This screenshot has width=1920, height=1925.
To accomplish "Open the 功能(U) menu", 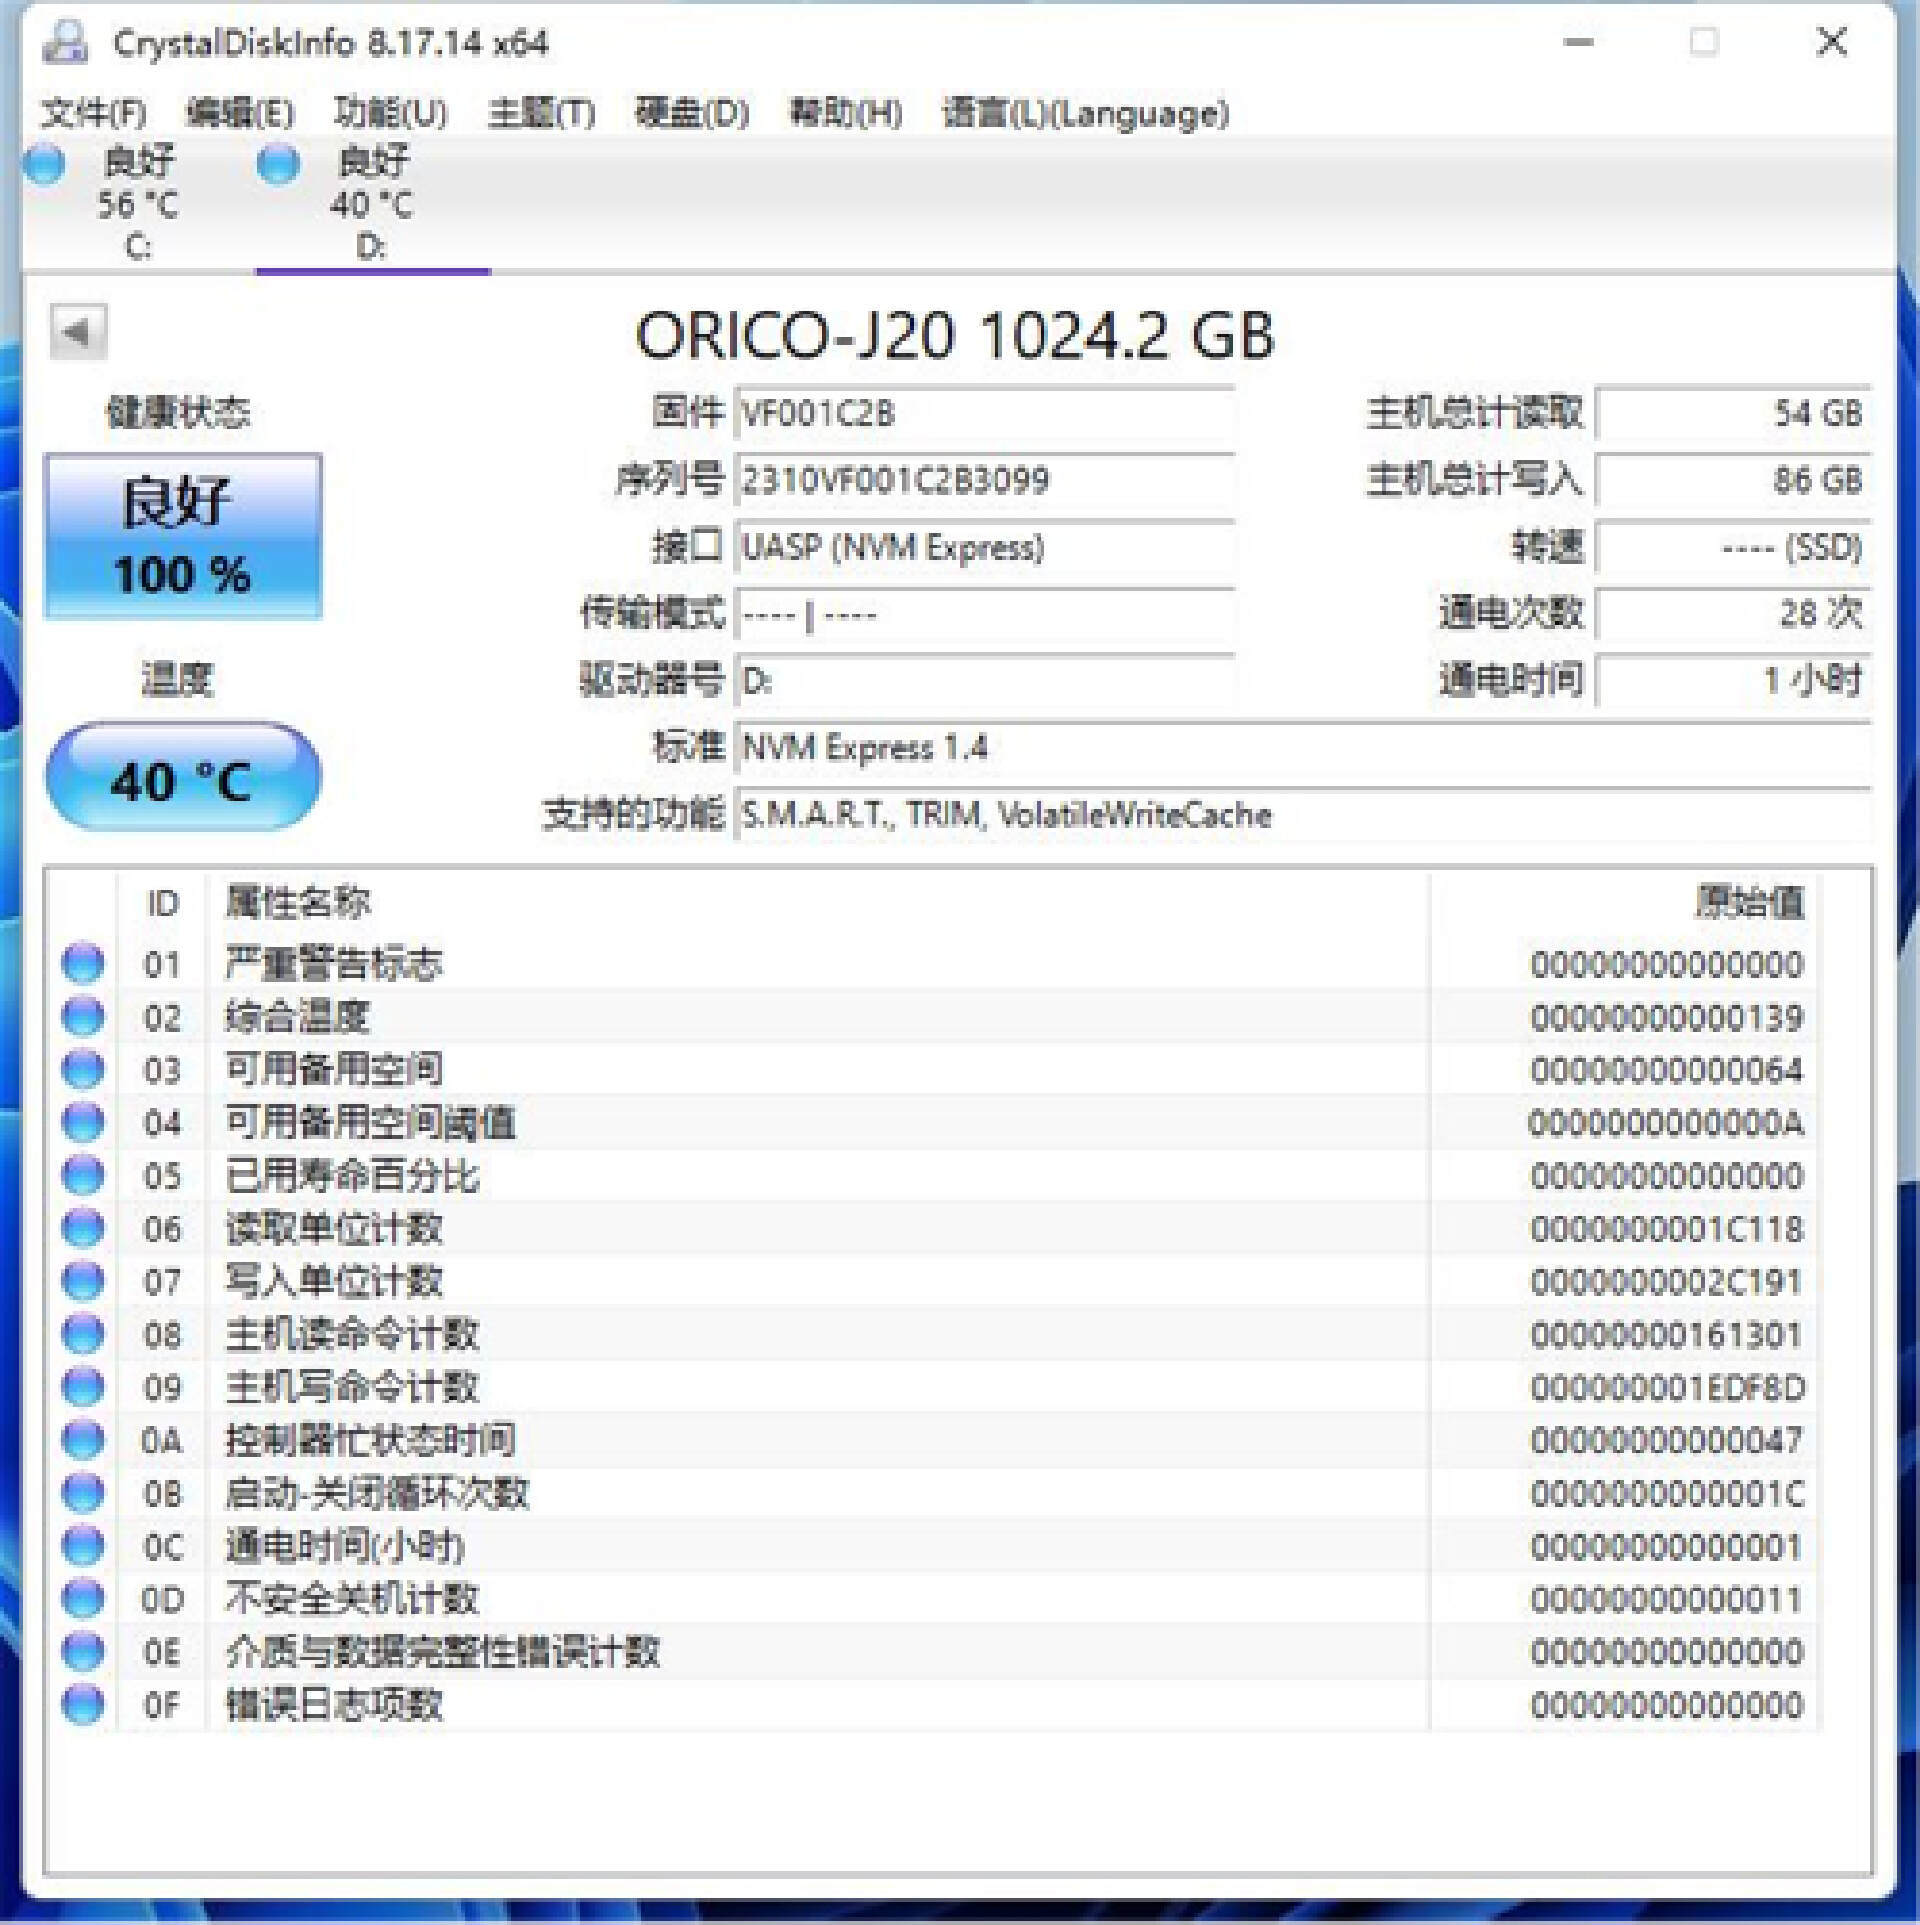I will coord(391,112).
